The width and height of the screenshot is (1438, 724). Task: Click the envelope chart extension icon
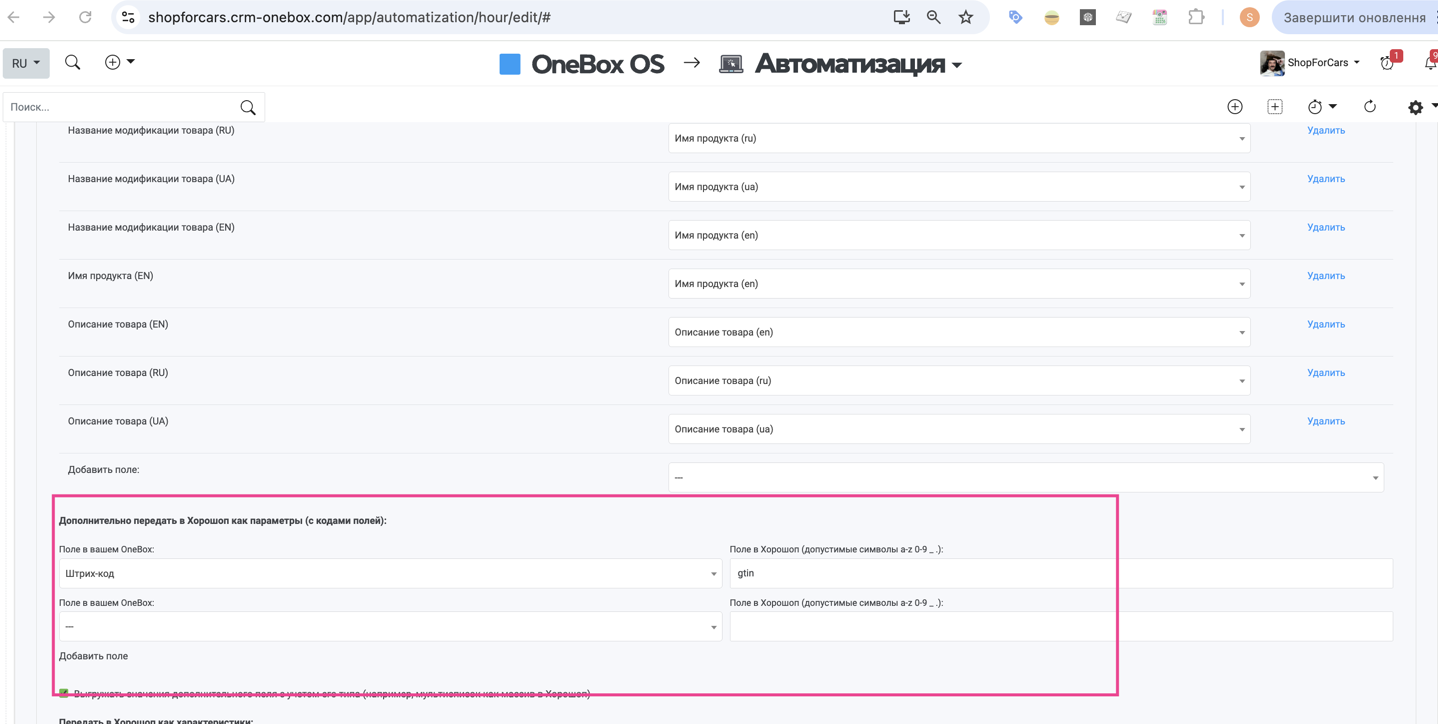(x=1123, y=17)
